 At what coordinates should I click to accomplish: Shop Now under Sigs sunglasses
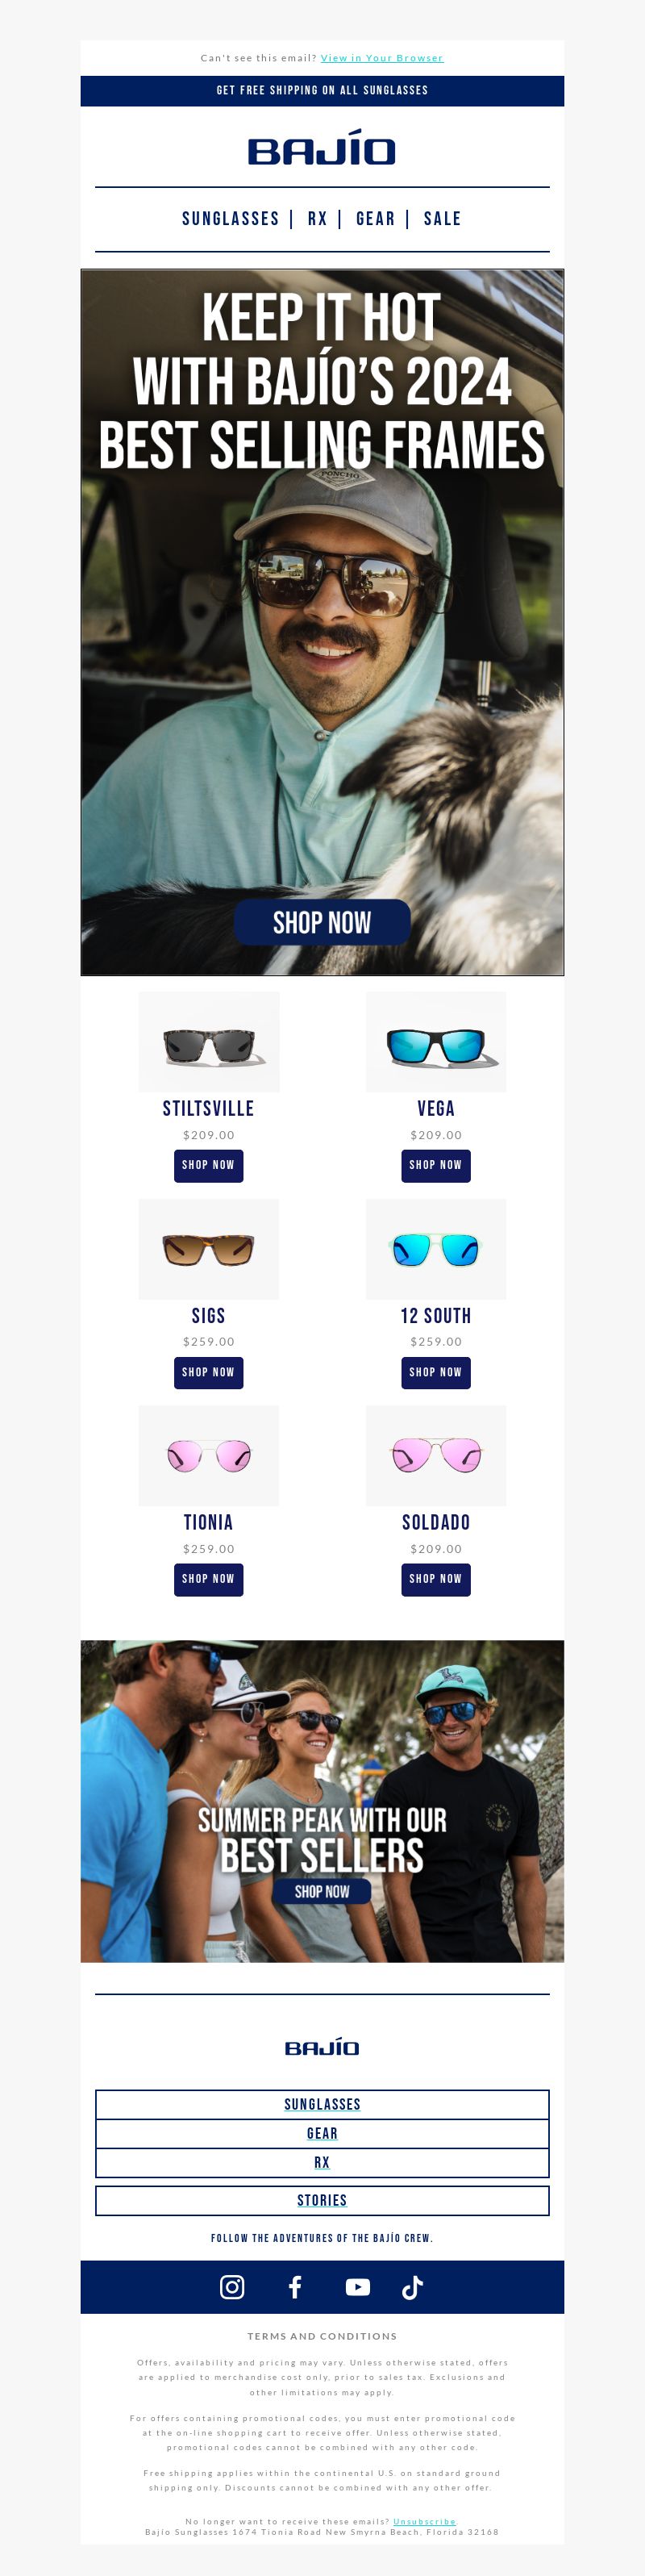point(209,1372)
